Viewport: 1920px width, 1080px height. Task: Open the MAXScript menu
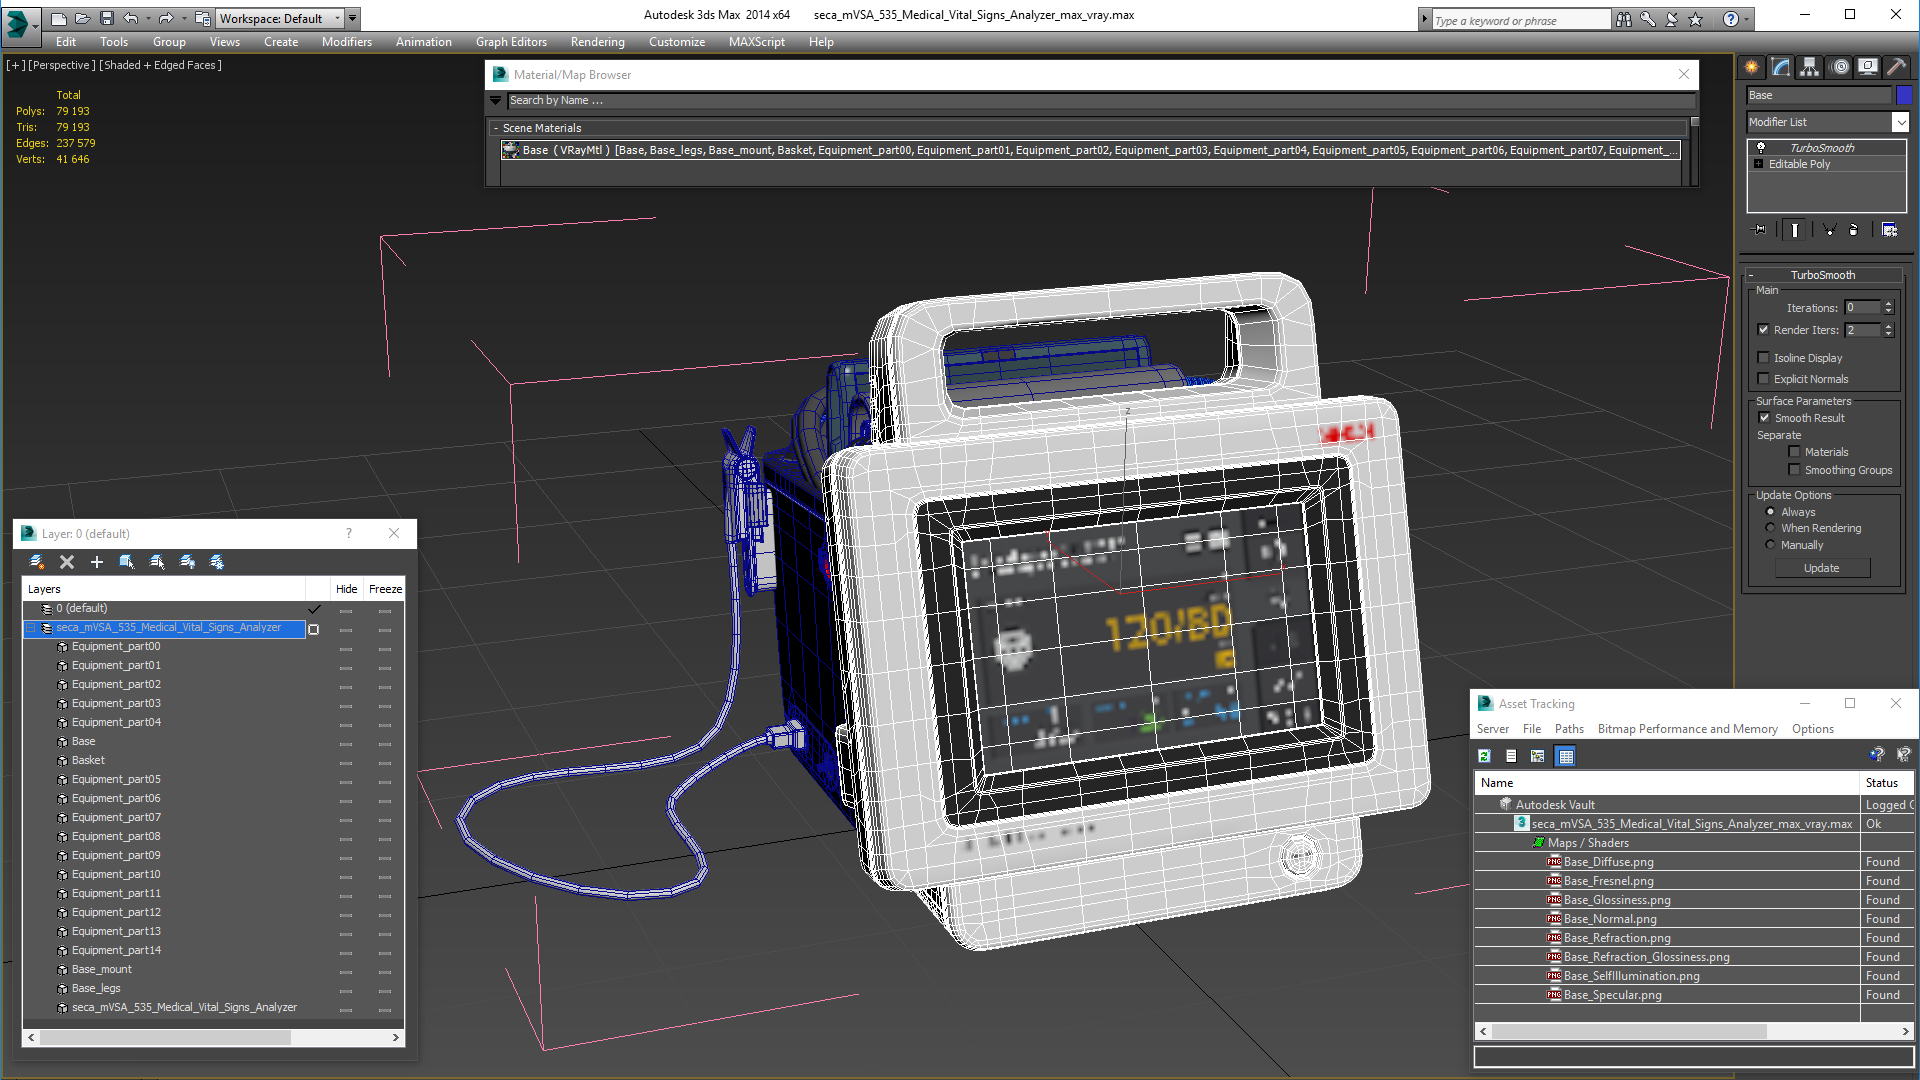point(756,42)
